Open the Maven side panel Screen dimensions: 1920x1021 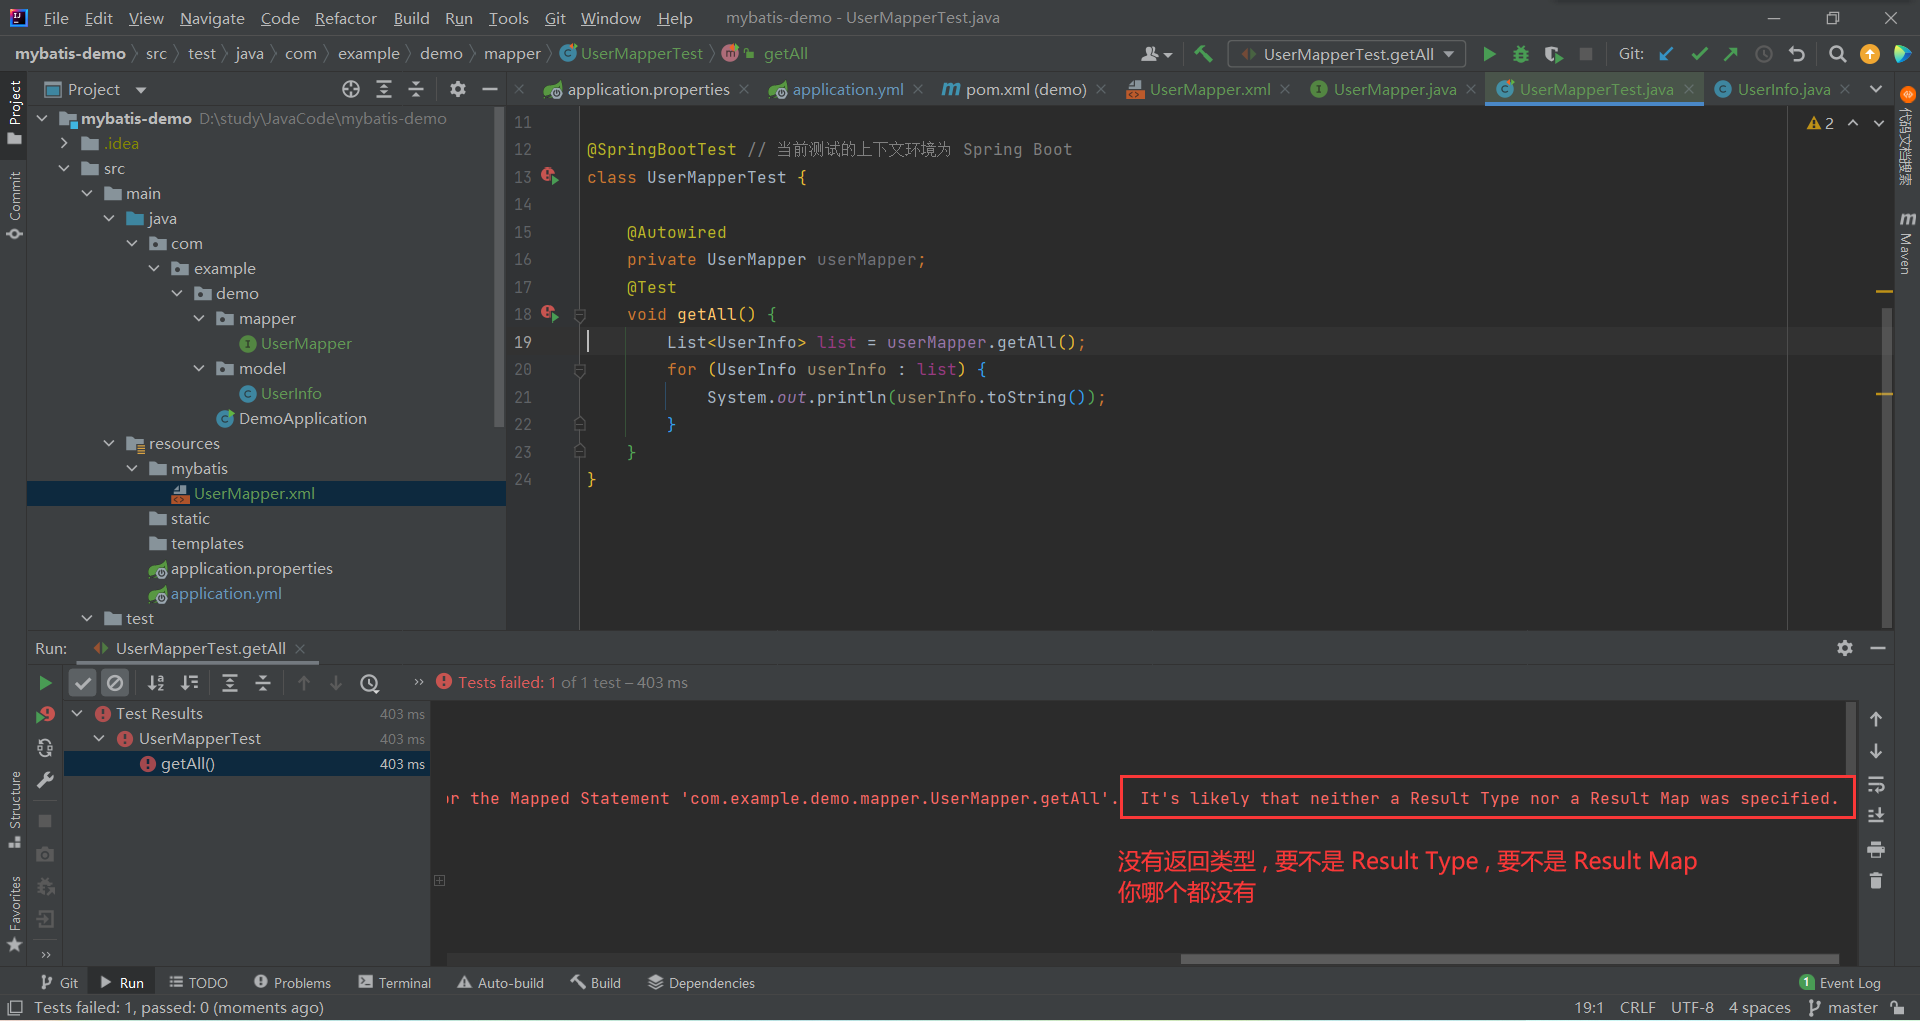(1906, 243)
